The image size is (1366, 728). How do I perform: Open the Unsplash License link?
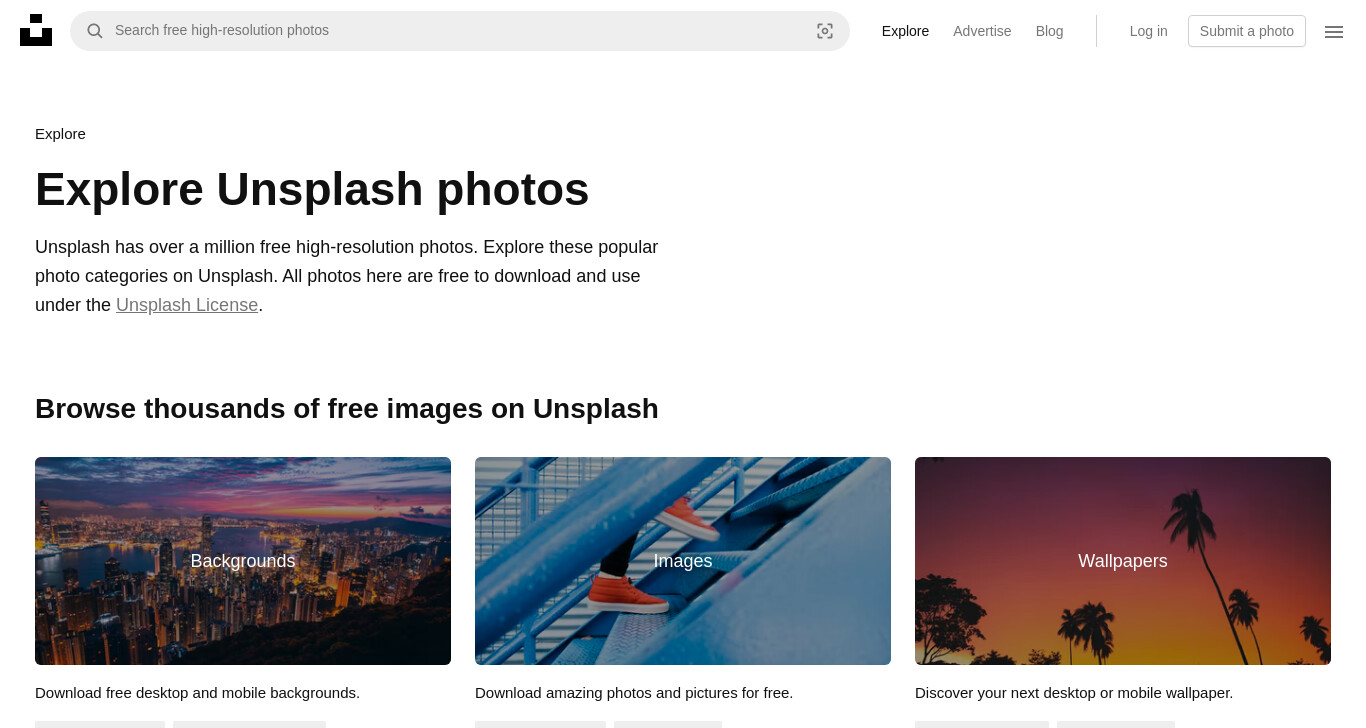(187, 305)
